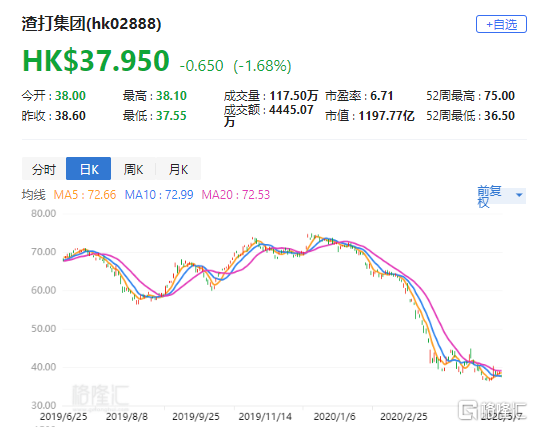The height and width of the screenshot is (427, 533).
Task: Click the 成交额 value 4445.07
Action: [x=291, y=110]
